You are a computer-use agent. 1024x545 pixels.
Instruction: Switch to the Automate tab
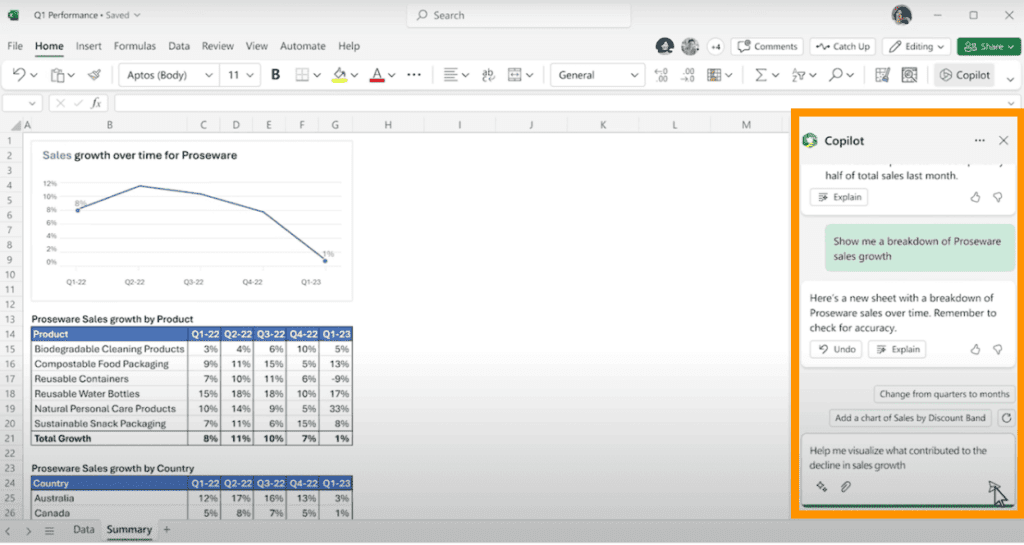coord(302,46)
